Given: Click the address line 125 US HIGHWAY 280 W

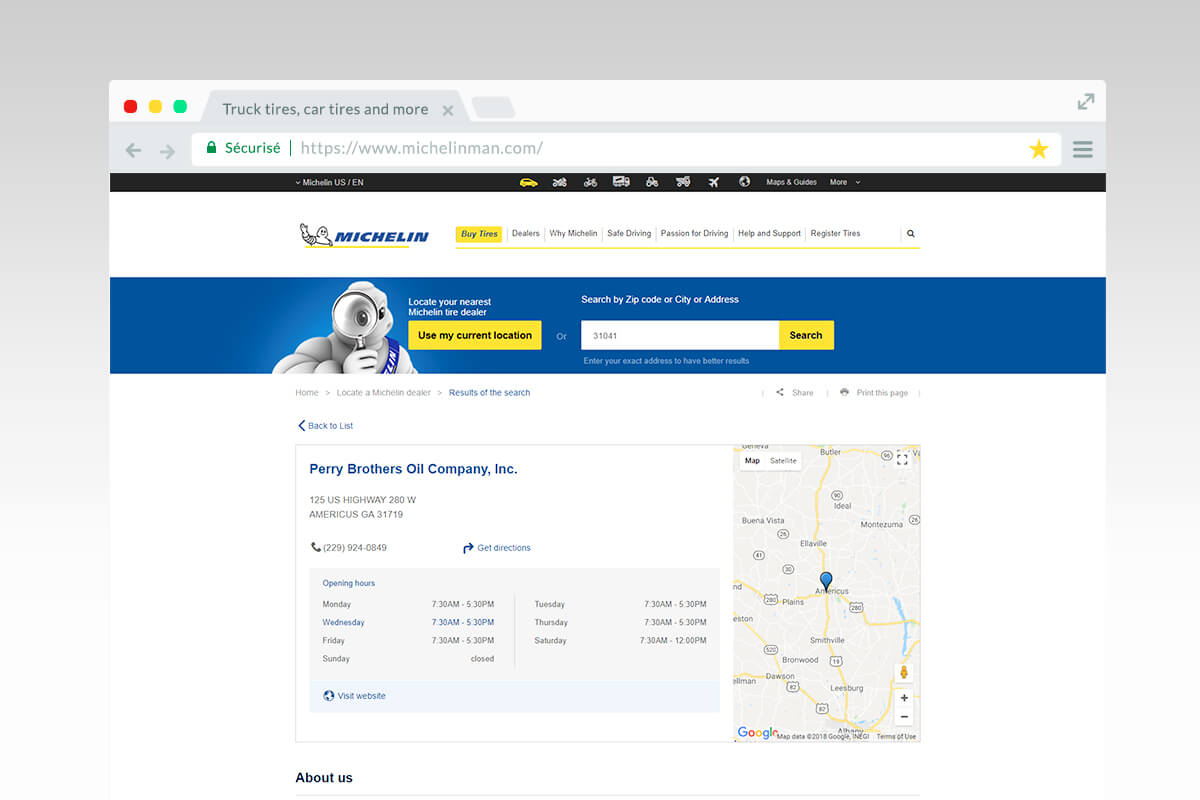Looking at the screenshot, I should pyautogui.click(x=363, y=500).
